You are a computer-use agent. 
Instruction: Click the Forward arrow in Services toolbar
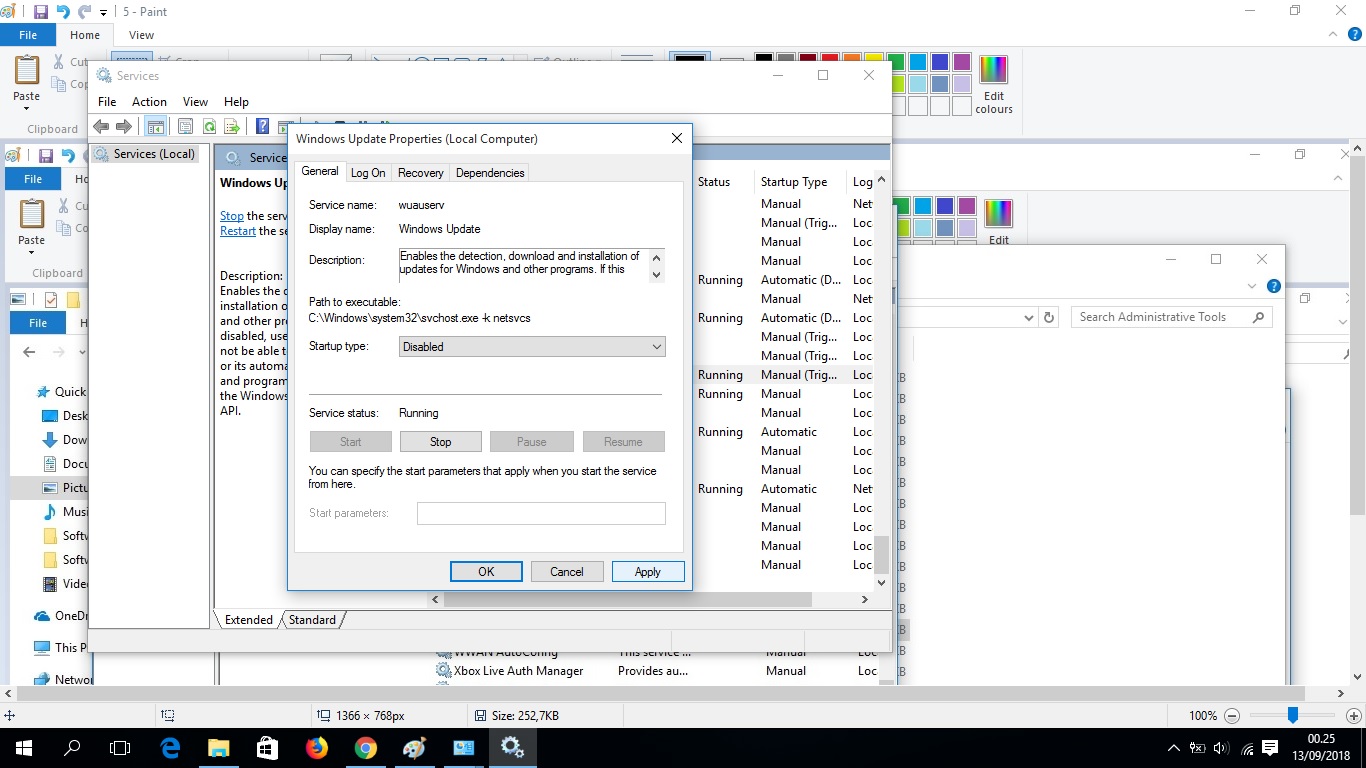tap(124, 126)
